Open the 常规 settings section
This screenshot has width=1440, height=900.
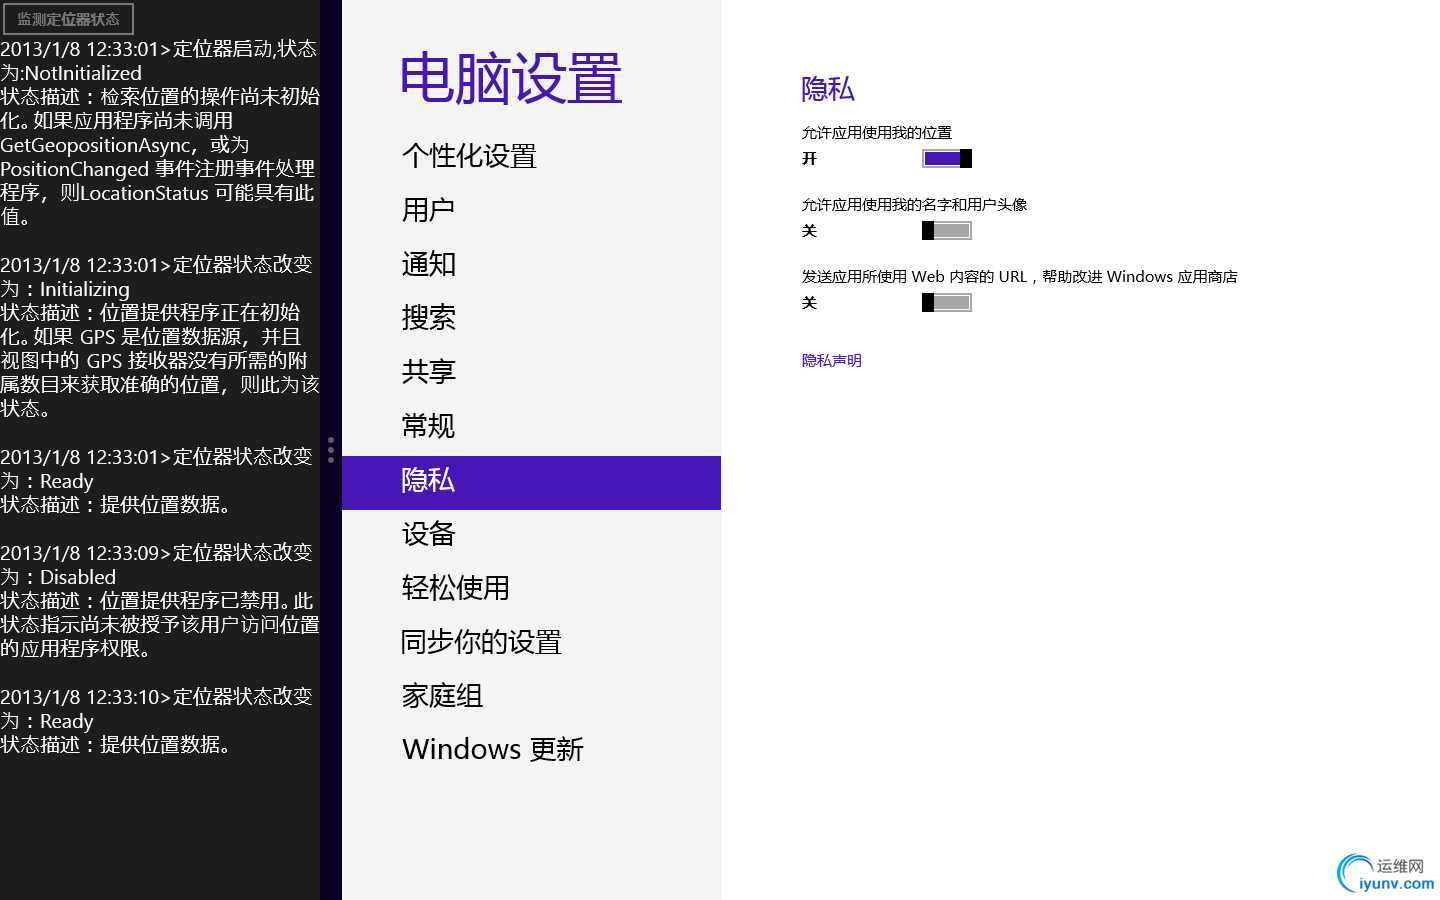tap(428, 425)
